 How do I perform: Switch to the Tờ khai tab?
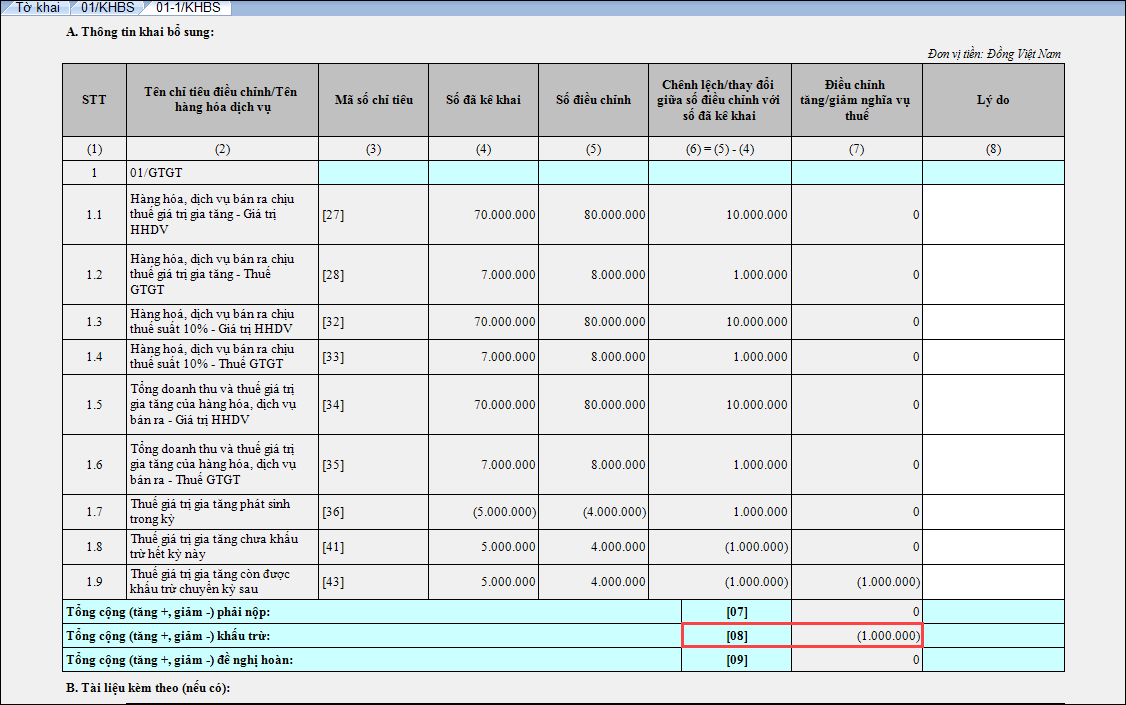(x=37, y=8)
